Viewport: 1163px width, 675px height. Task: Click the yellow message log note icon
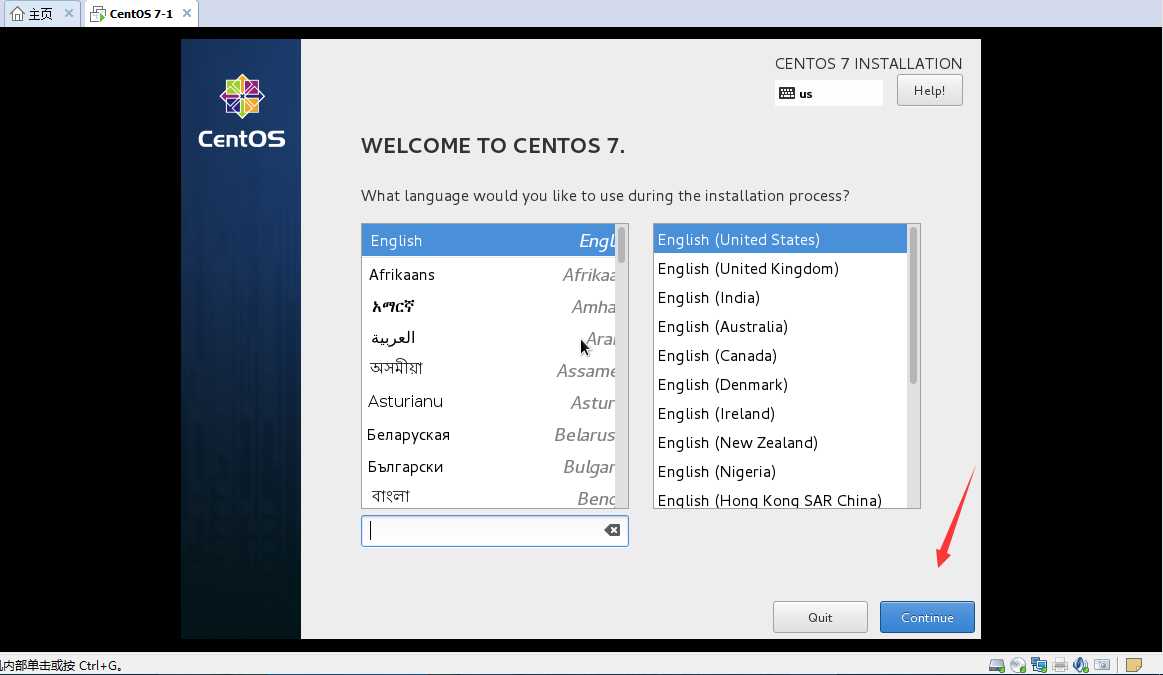(1133, 665)
